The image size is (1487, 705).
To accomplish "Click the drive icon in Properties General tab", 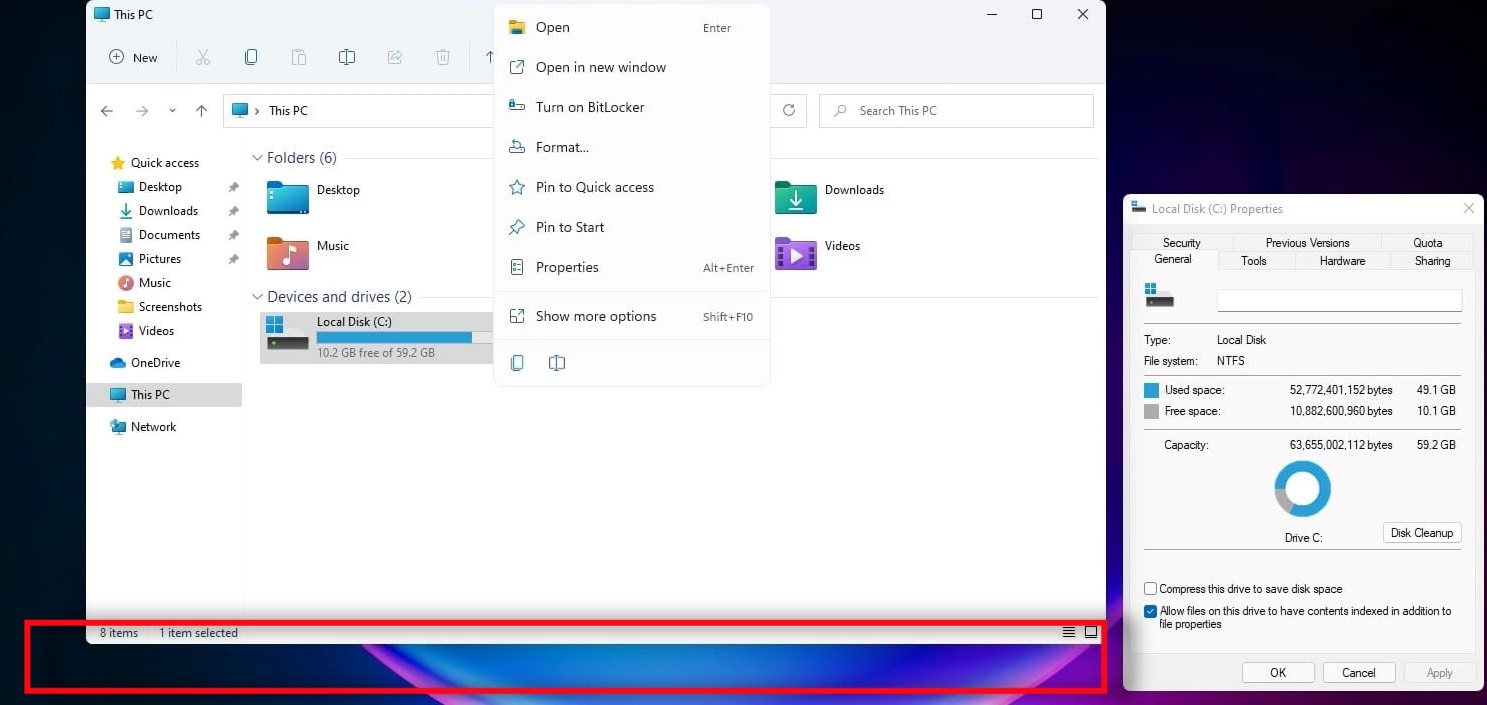I will [1159, 295].
